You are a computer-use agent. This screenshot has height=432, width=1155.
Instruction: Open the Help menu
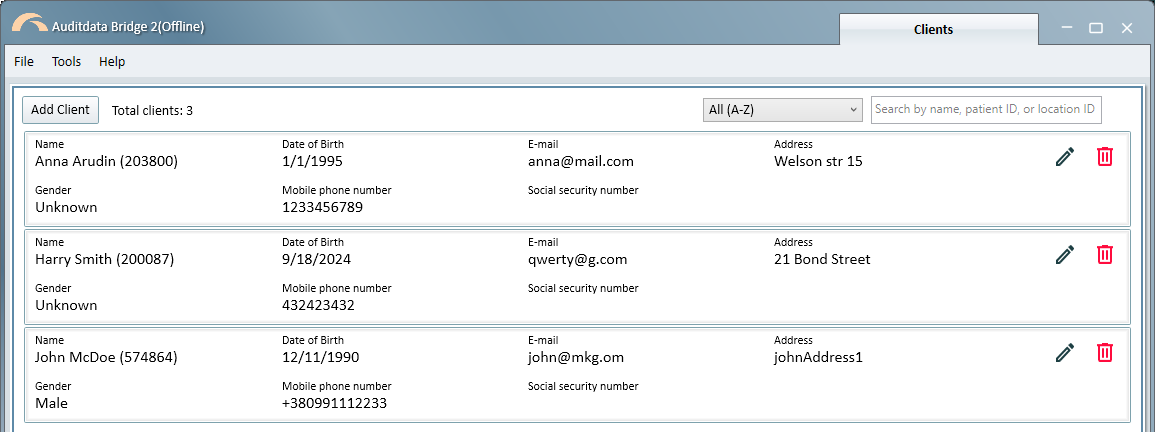pos(112,62)
